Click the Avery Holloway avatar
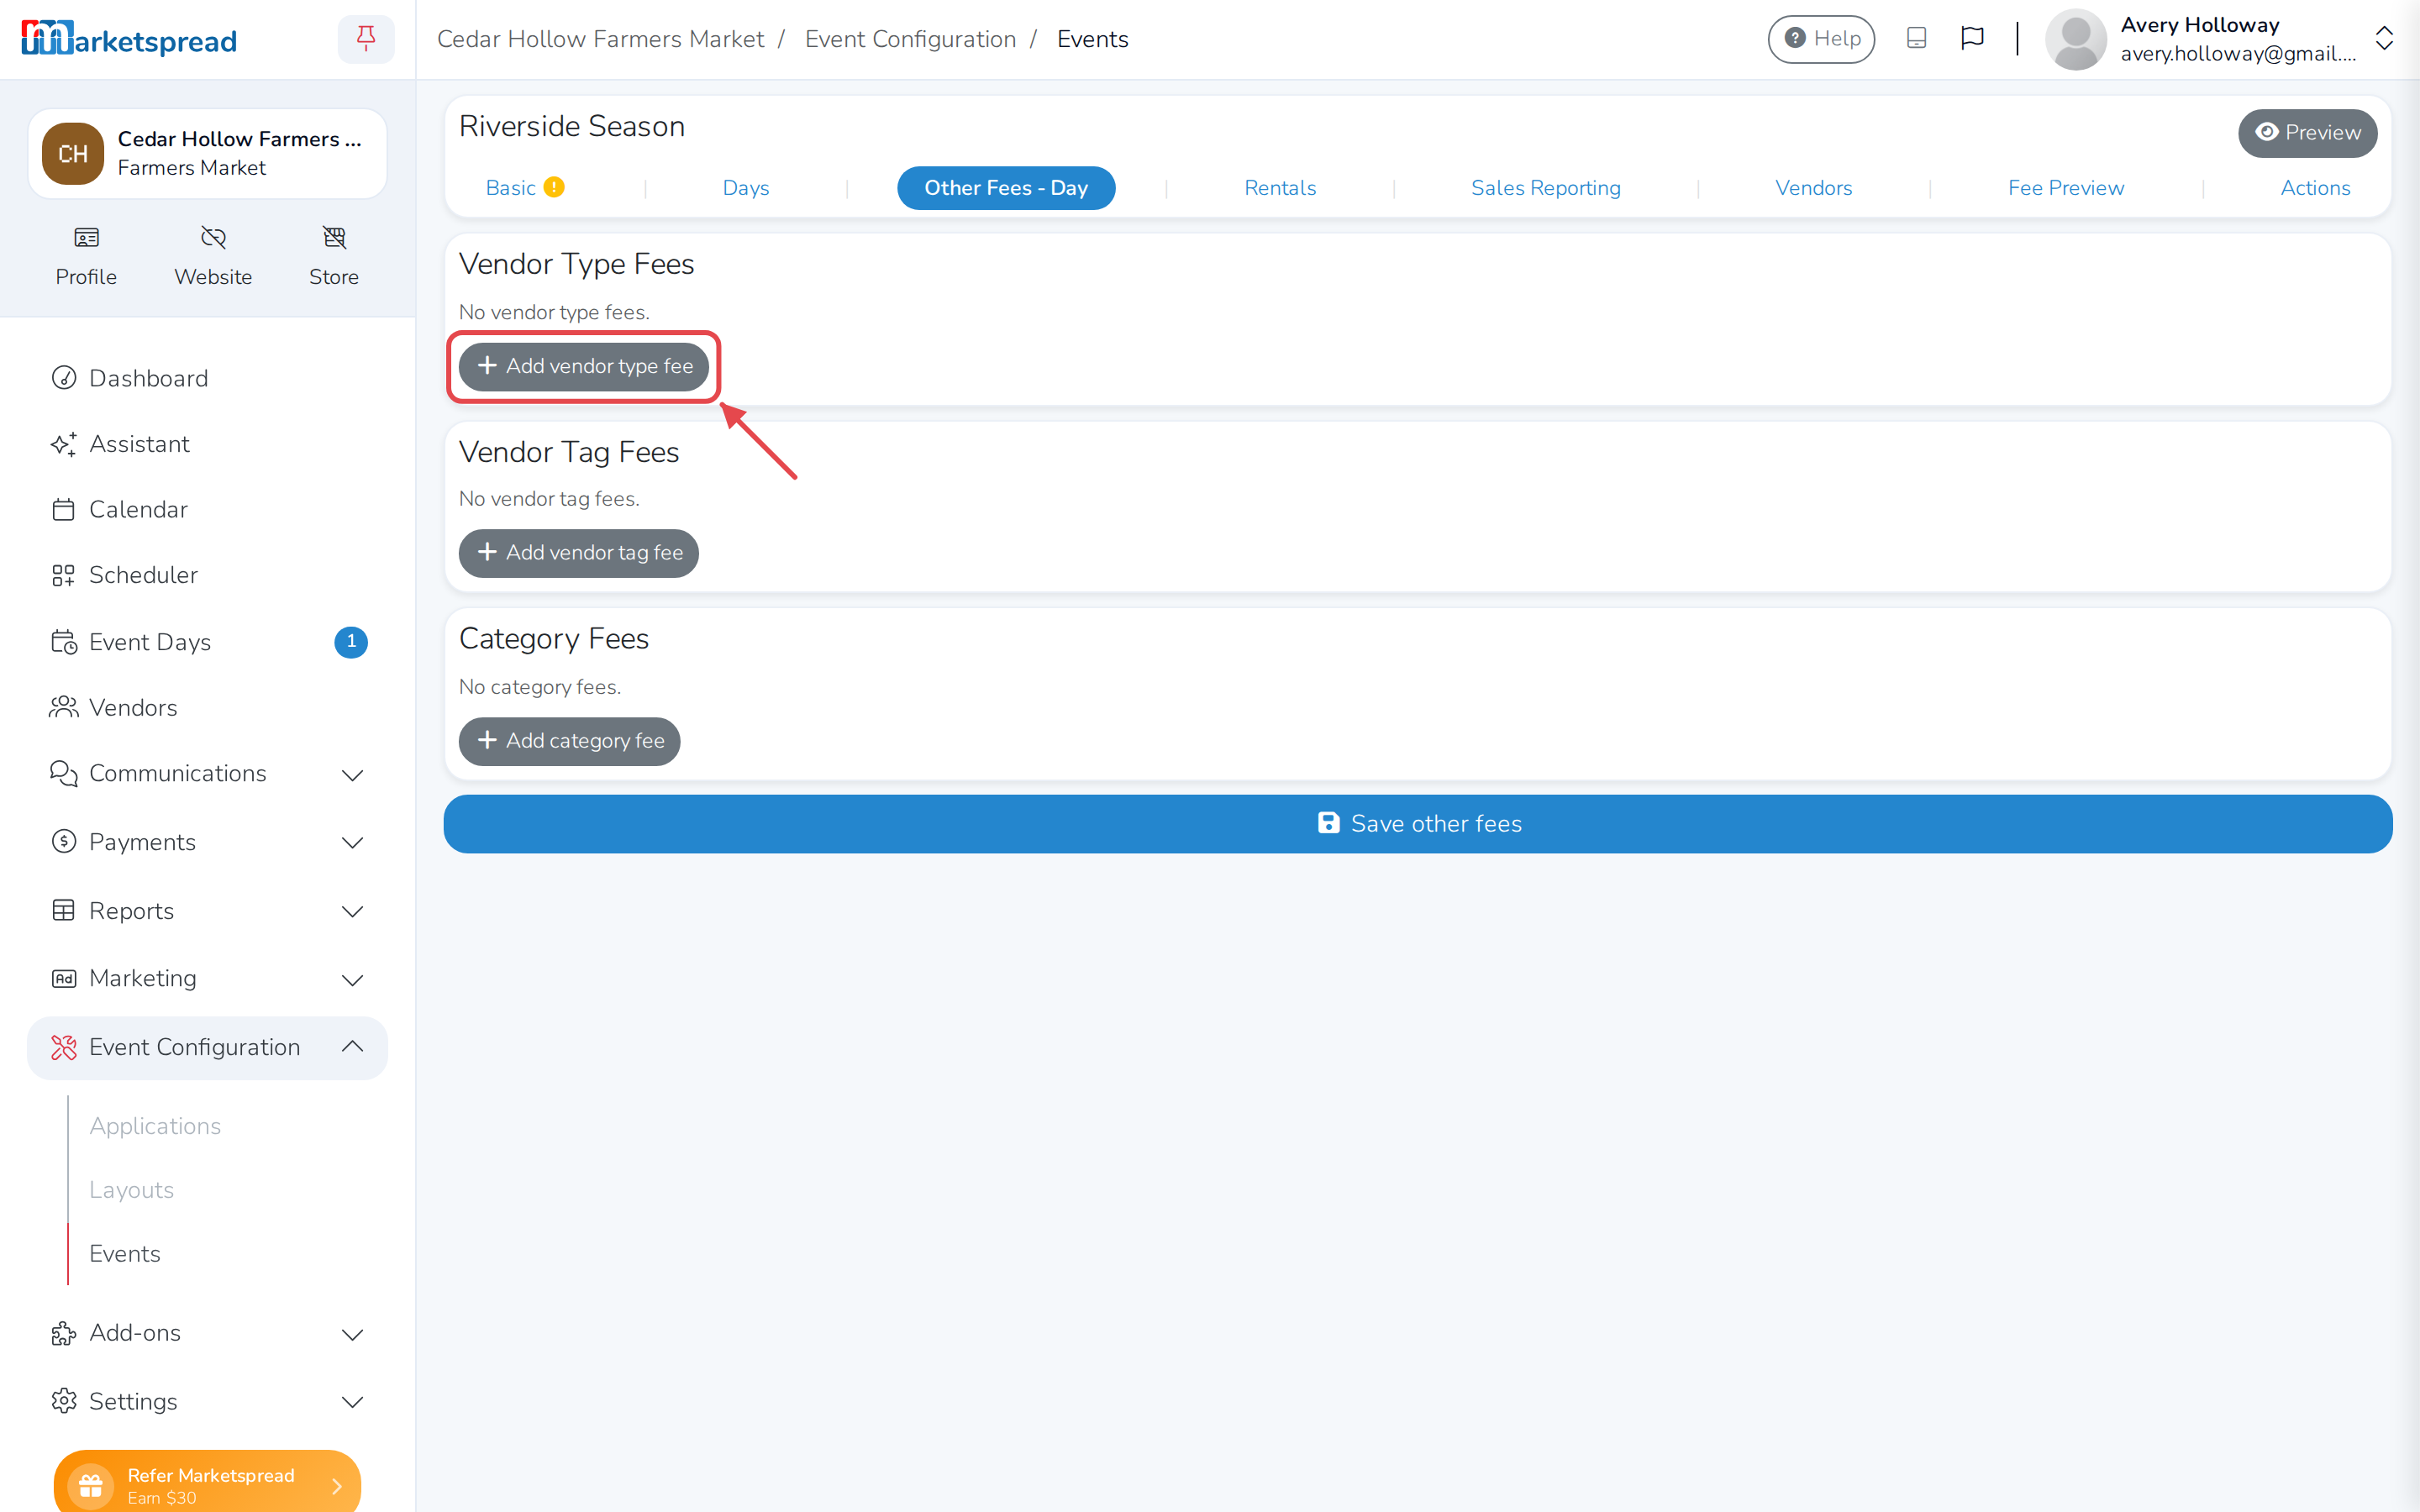The width and height of the screenshot is (2420, 1512). 2076,39
